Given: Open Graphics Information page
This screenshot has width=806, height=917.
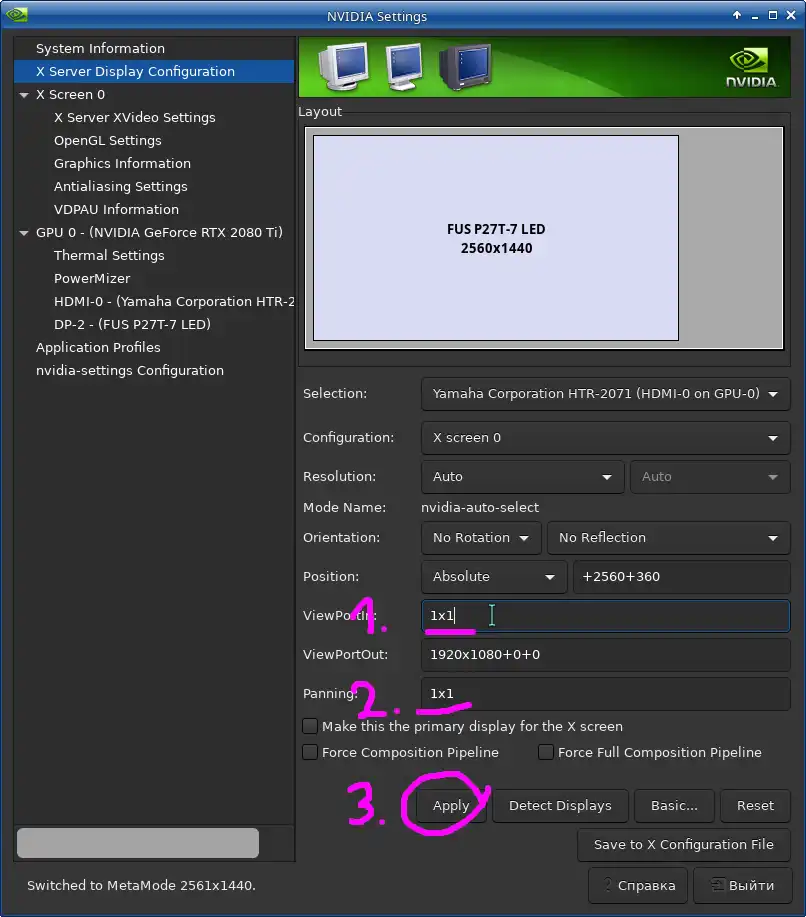Looking at the screenshot, I should [122, 163].
